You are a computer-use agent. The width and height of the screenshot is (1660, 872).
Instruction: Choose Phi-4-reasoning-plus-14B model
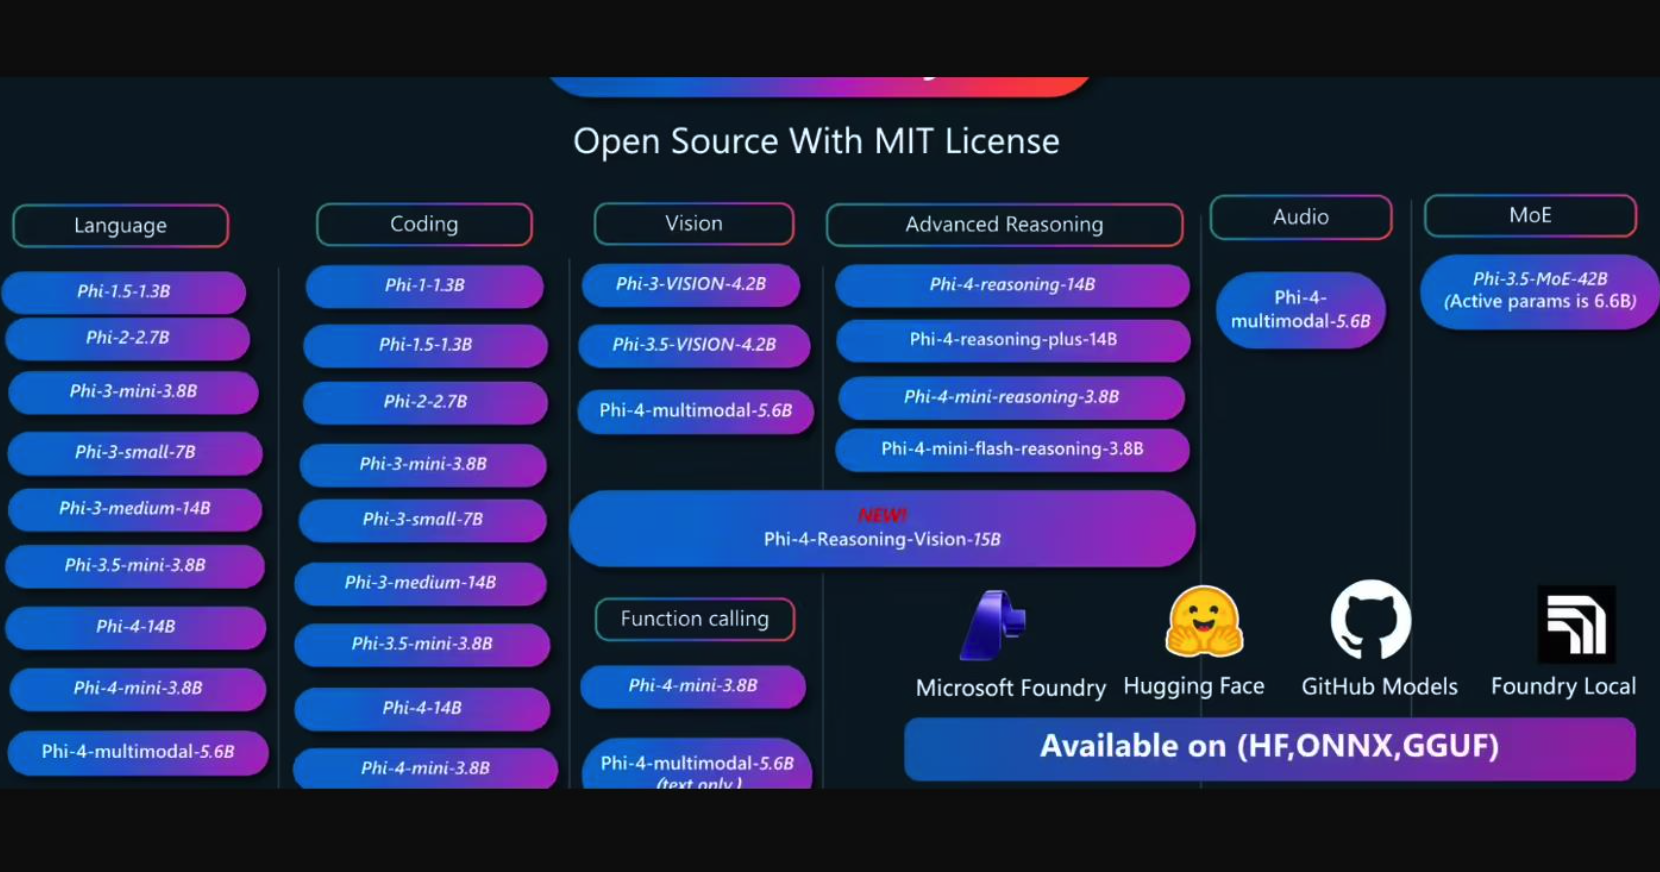(x=1013, y=340)
